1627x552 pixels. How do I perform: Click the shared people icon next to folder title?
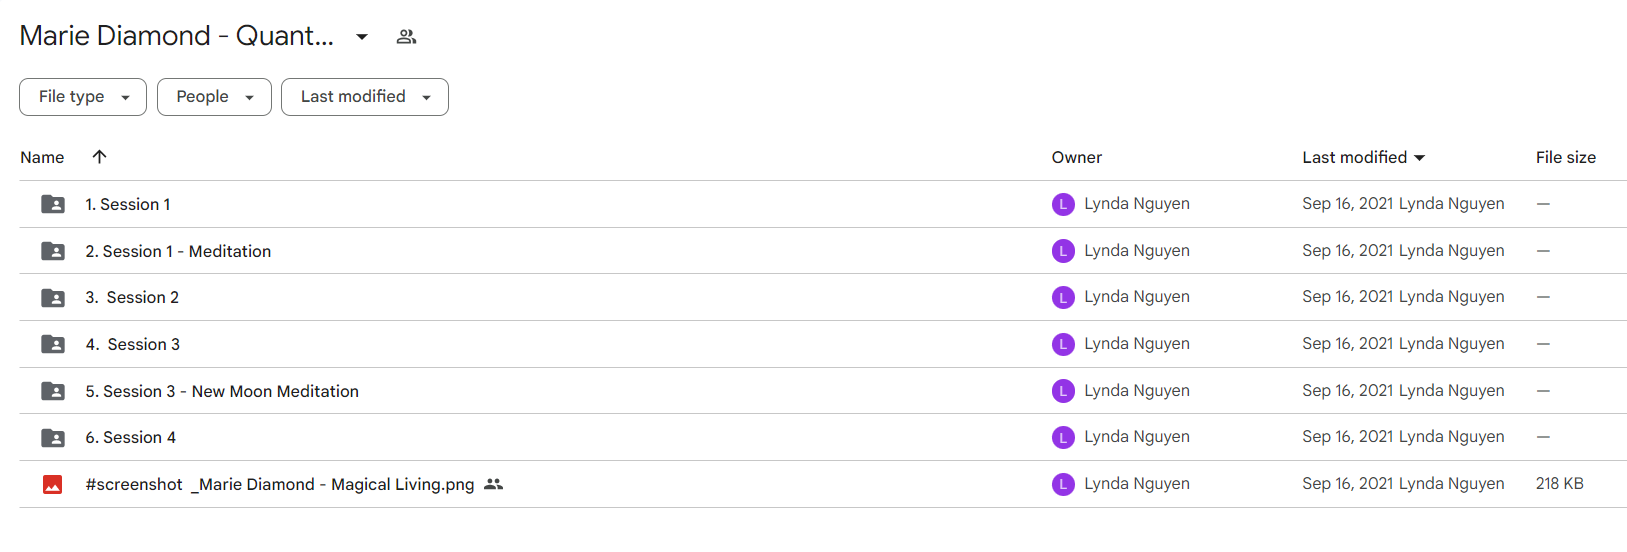[x=406, y=37]
